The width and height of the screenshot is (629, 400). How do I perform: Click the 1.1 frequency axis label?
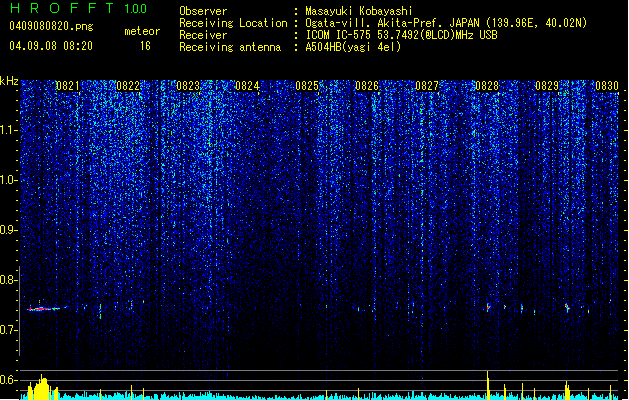click(x=9, y=130)
